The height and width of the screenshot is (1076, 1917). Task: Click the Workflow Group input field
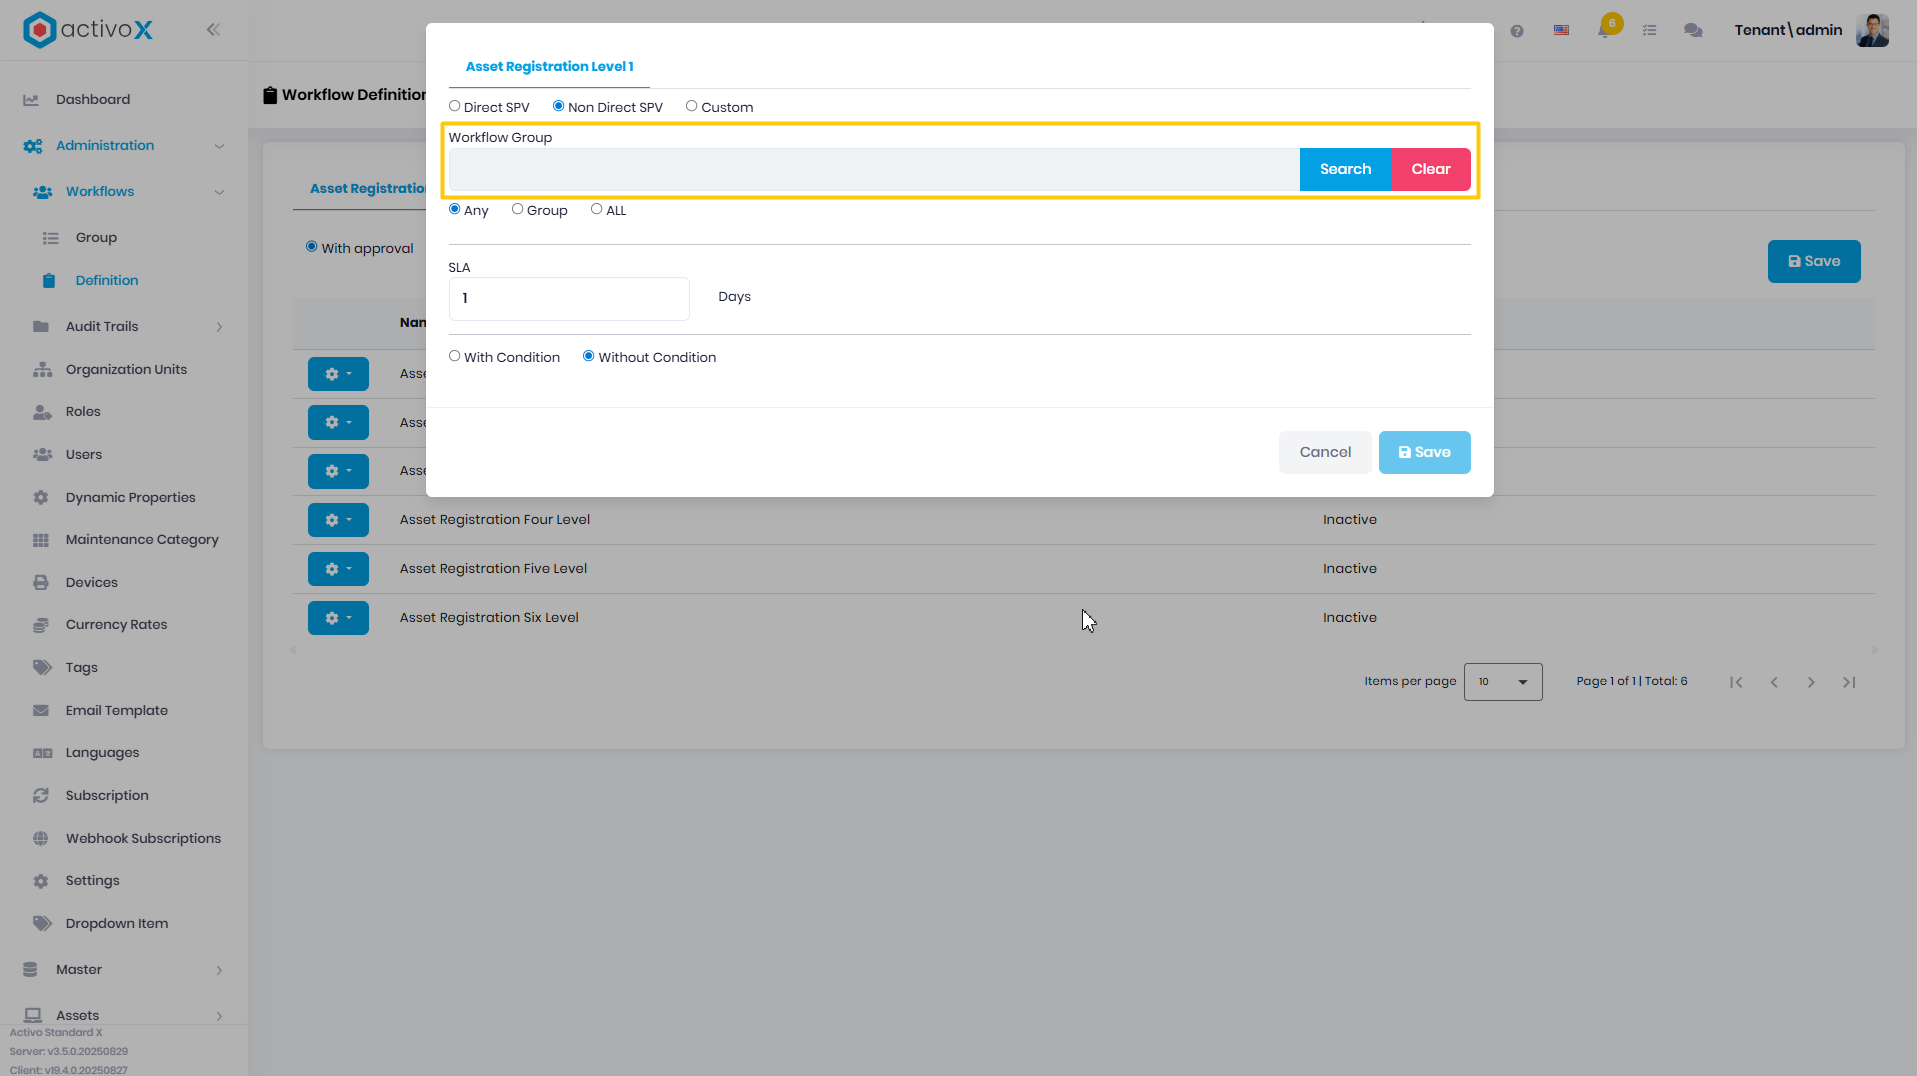[x=874, y=169]
